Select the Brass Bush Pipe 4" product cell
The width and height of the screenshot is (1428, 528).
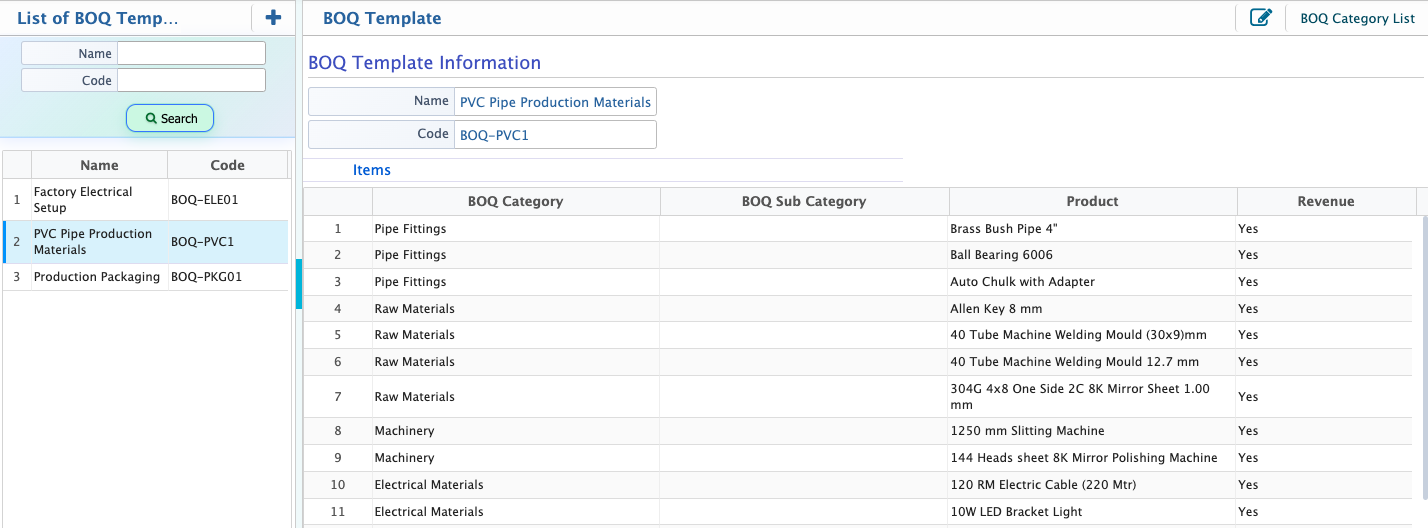tap(1092, 229)
